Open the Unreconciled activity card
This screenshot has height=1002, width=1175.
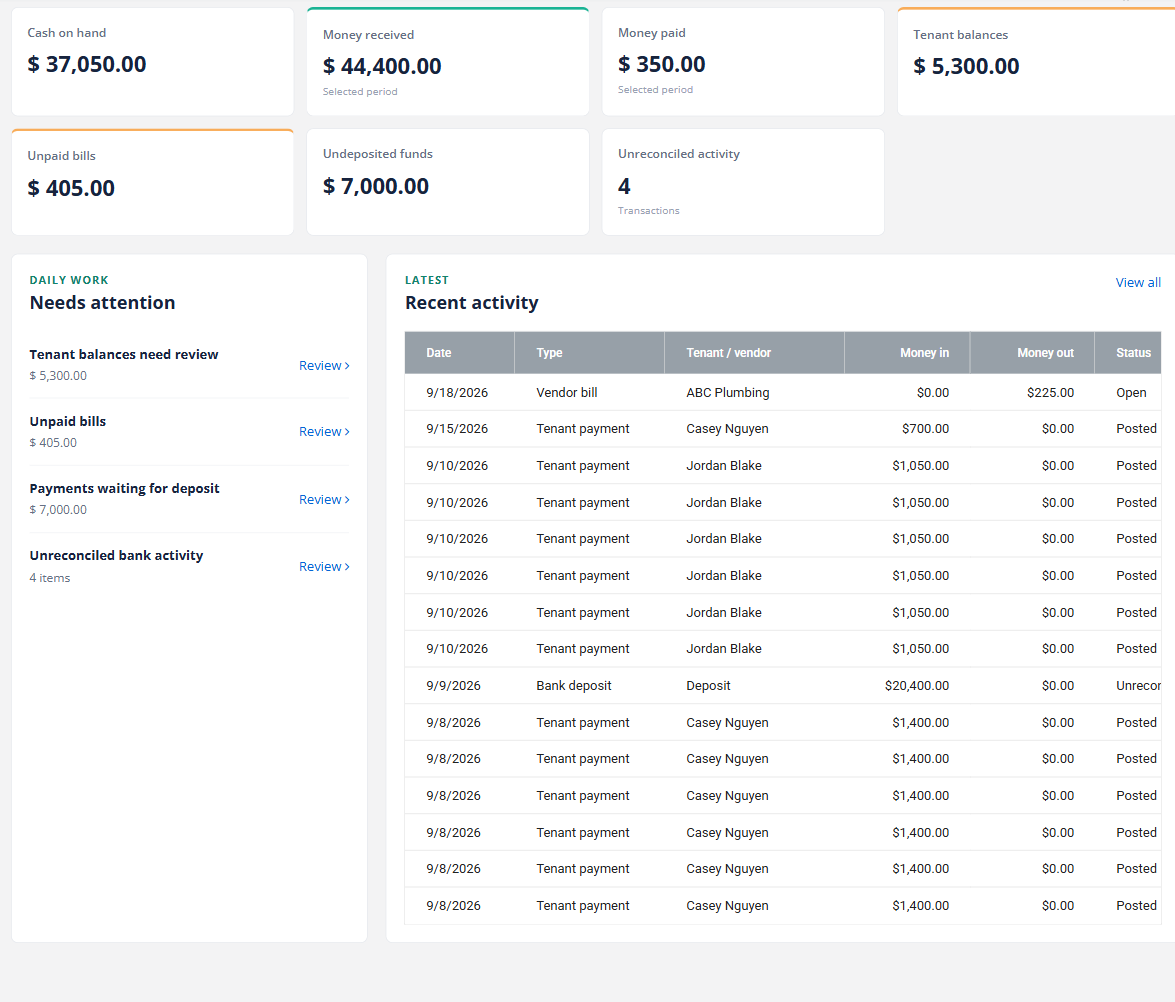point(743,182)
